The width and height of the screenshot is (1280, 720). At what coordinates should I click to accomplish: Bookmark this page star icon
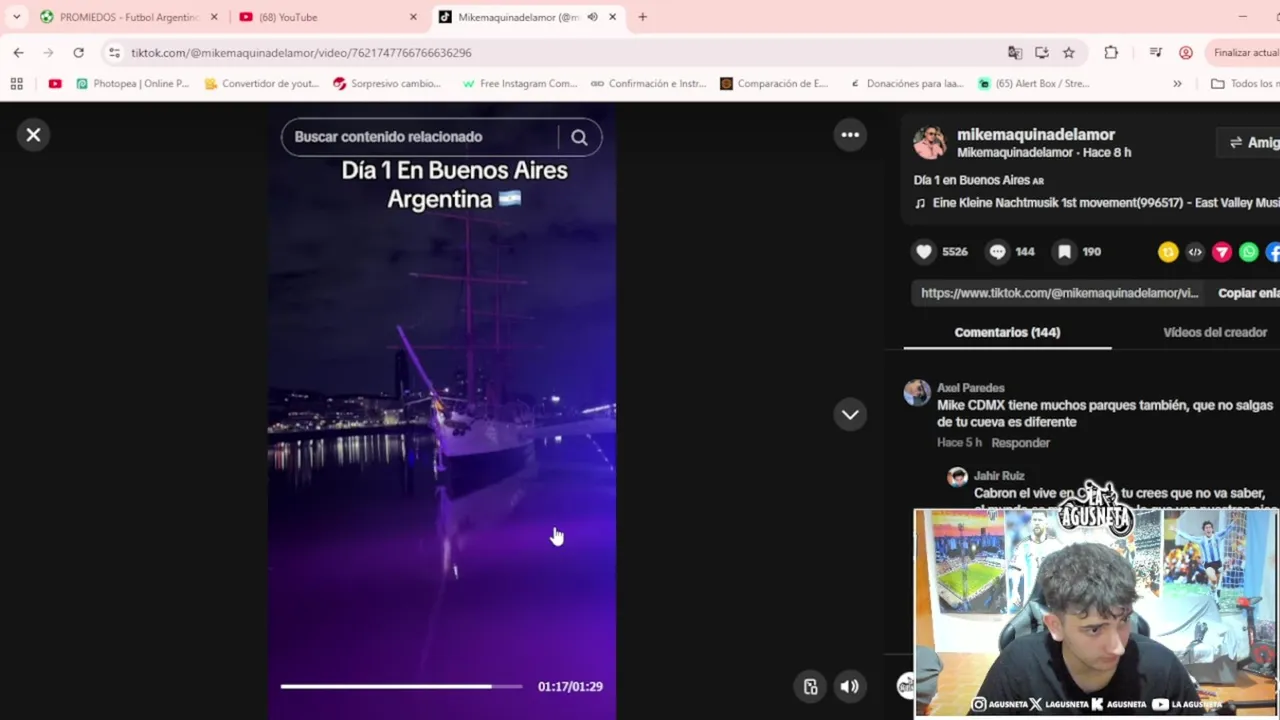(1069, 52)
